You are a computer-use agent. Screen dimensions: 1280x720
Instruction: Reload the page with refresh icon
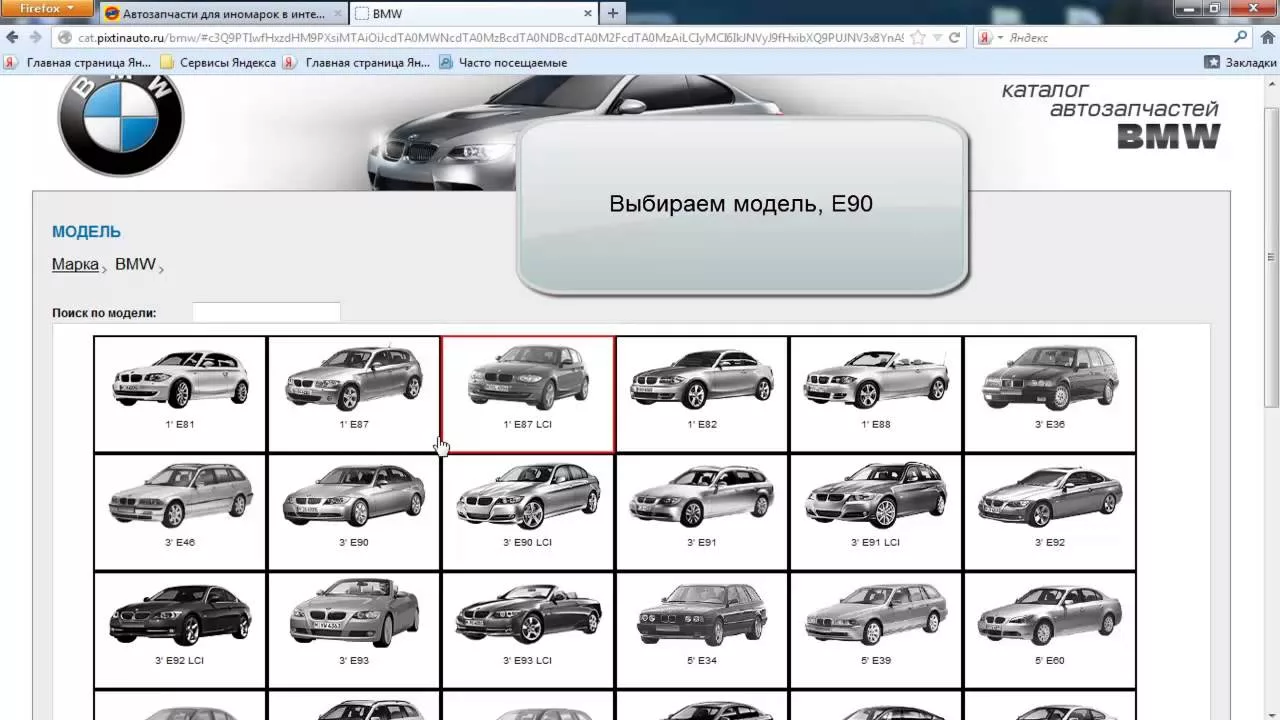point(954,37)
